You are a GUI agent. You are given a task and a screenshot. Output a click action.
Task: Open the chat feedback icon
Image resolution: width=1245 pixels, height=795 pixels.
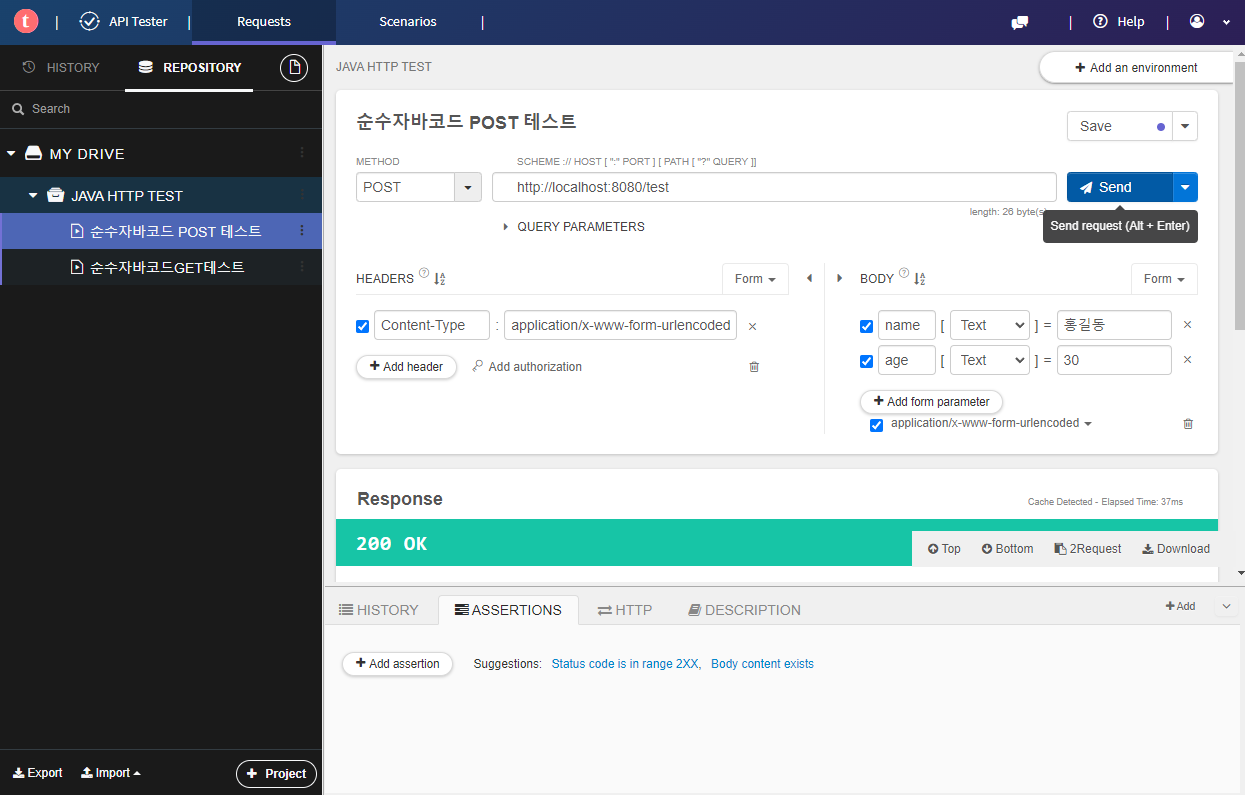[1019, 22]
